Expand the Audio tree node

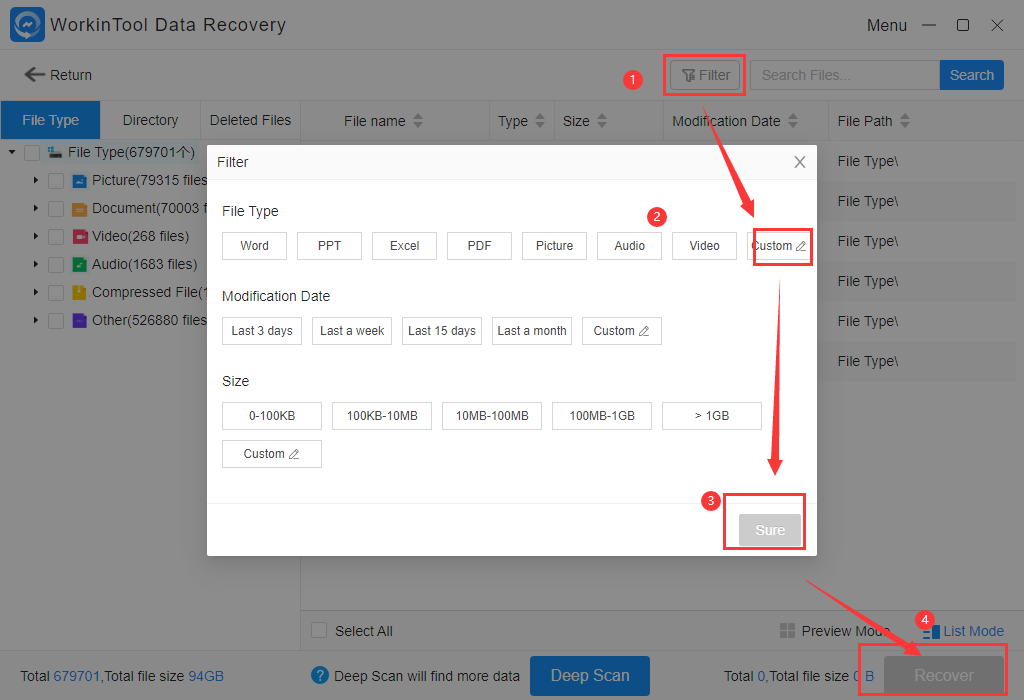coord(36,264)
